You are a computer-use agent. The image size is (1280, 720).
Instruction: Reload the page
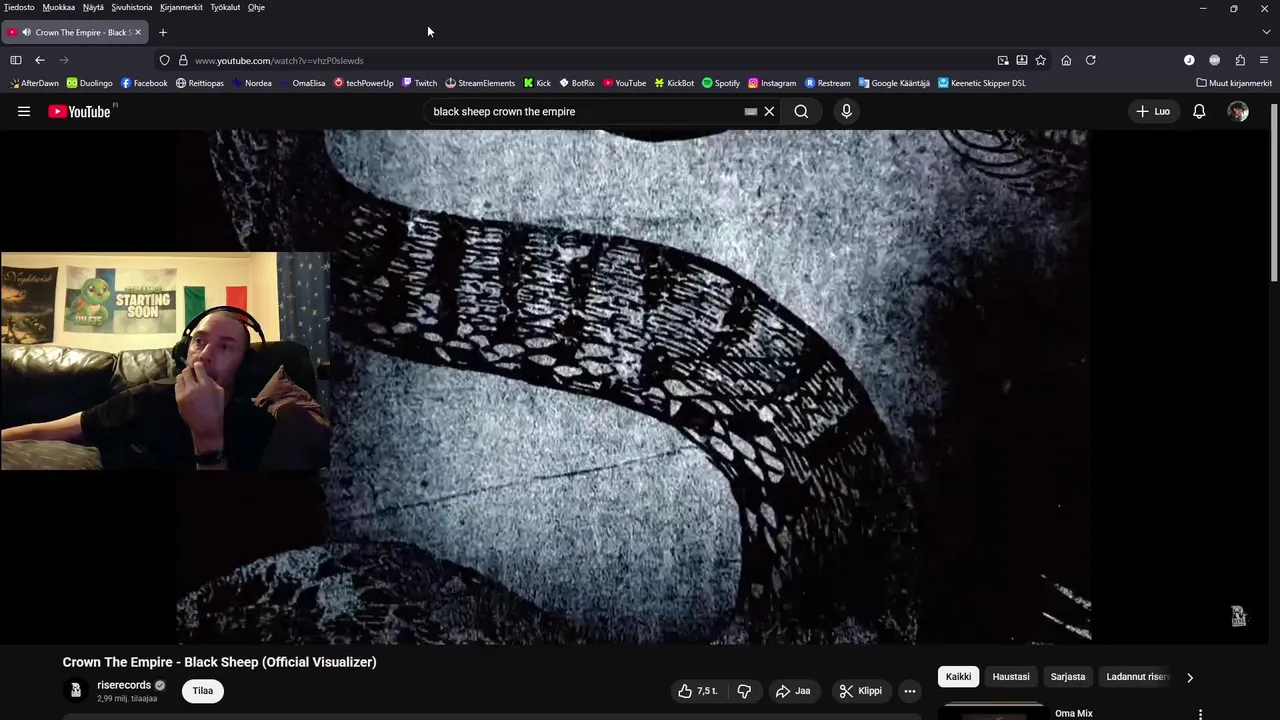(x=1091, y=60)
